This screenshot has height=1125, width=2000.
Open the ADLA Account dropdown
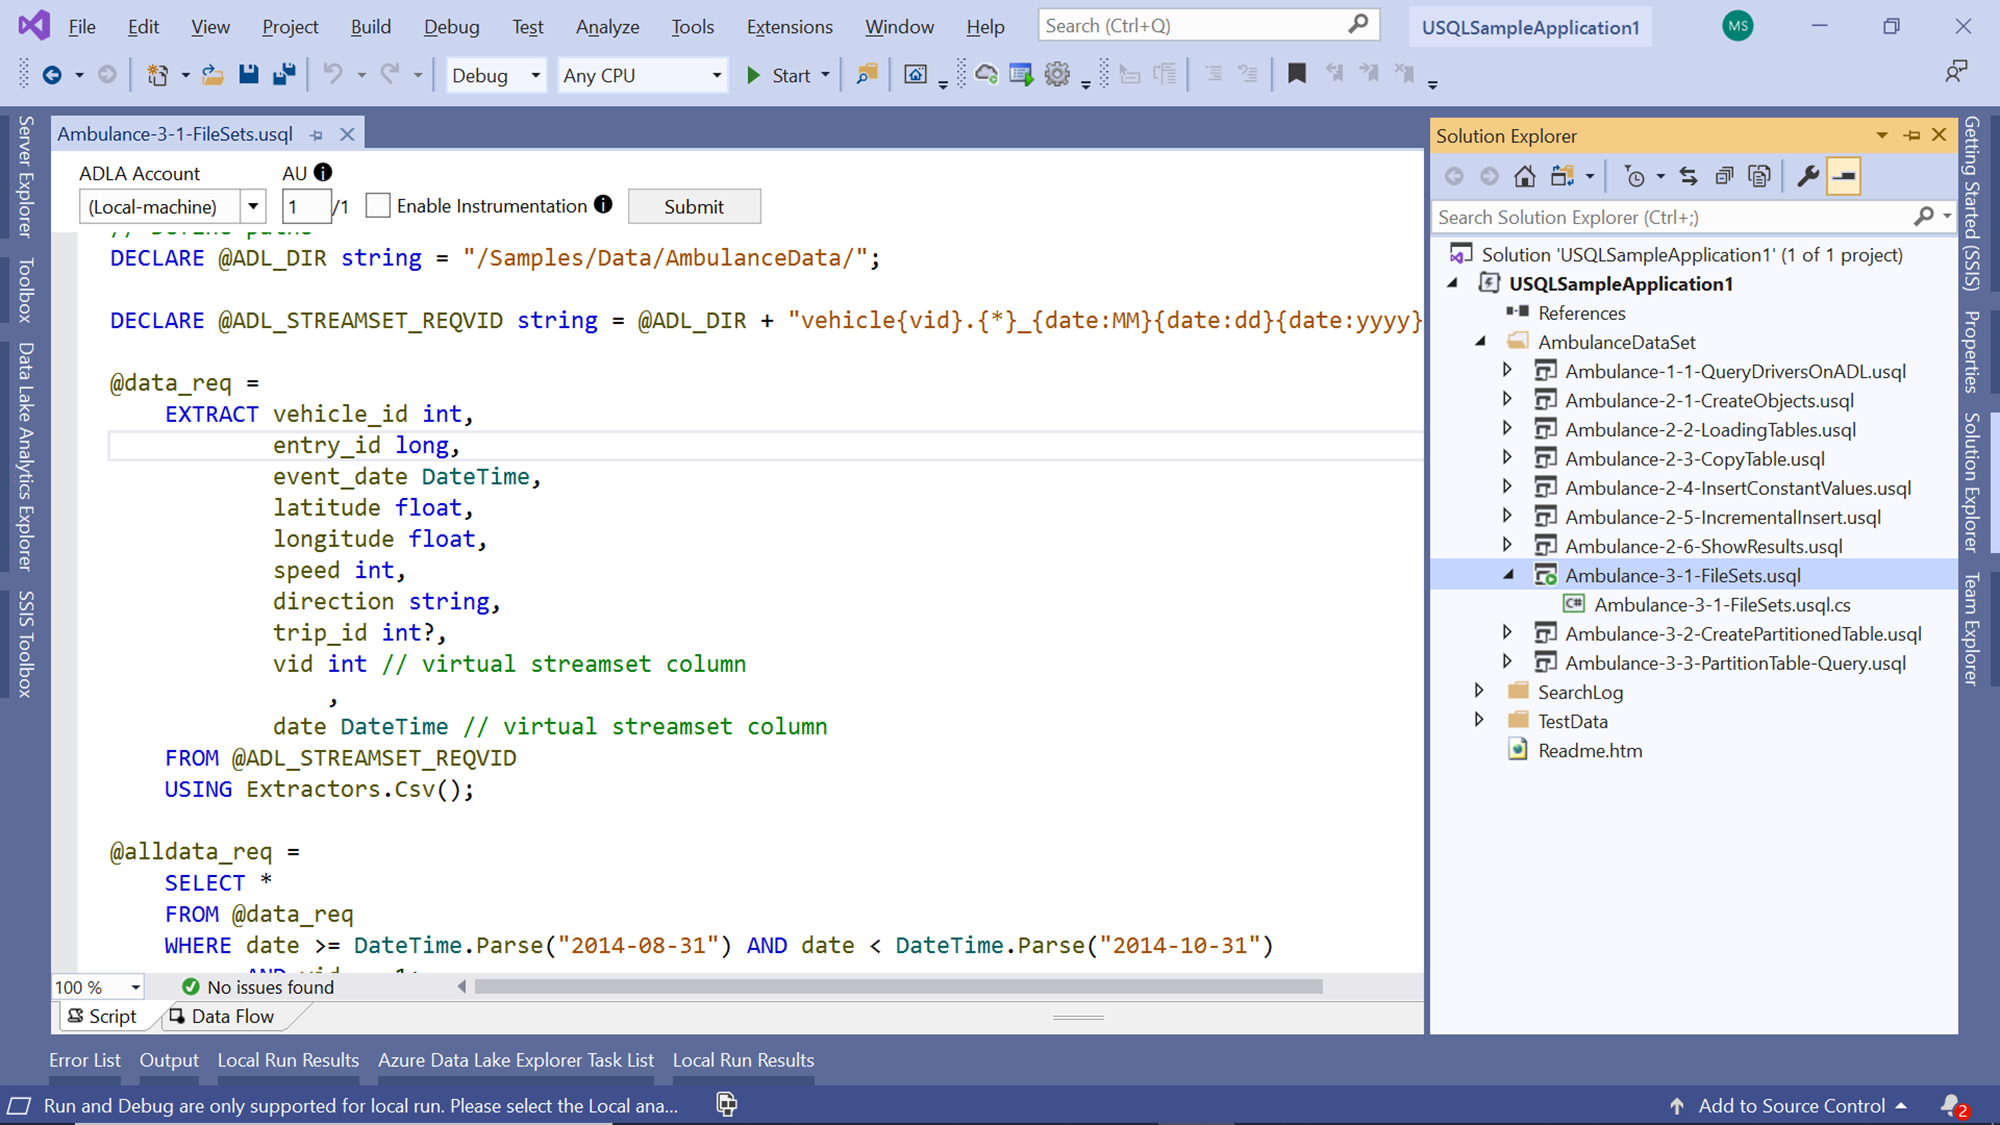coord(253,207)
